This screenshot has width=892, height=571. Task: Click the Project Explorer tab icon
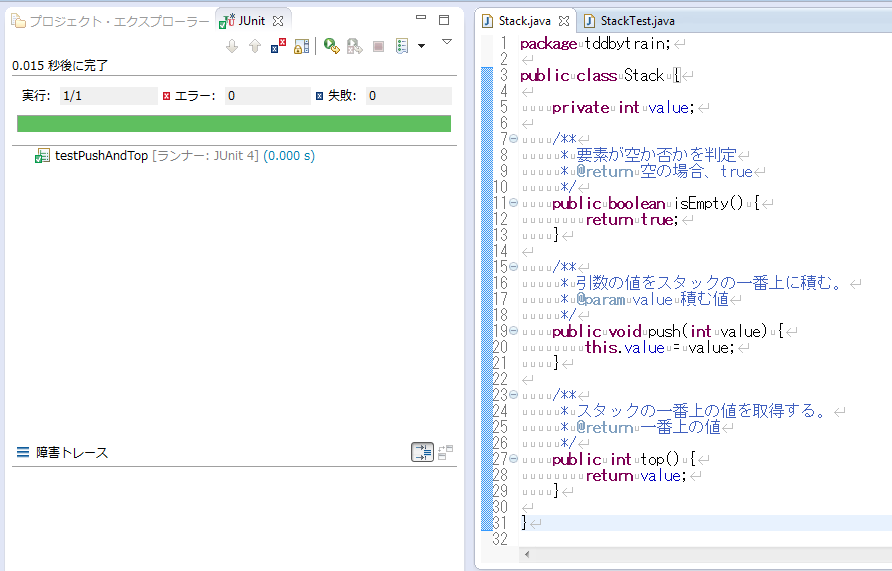click(19, 22)
